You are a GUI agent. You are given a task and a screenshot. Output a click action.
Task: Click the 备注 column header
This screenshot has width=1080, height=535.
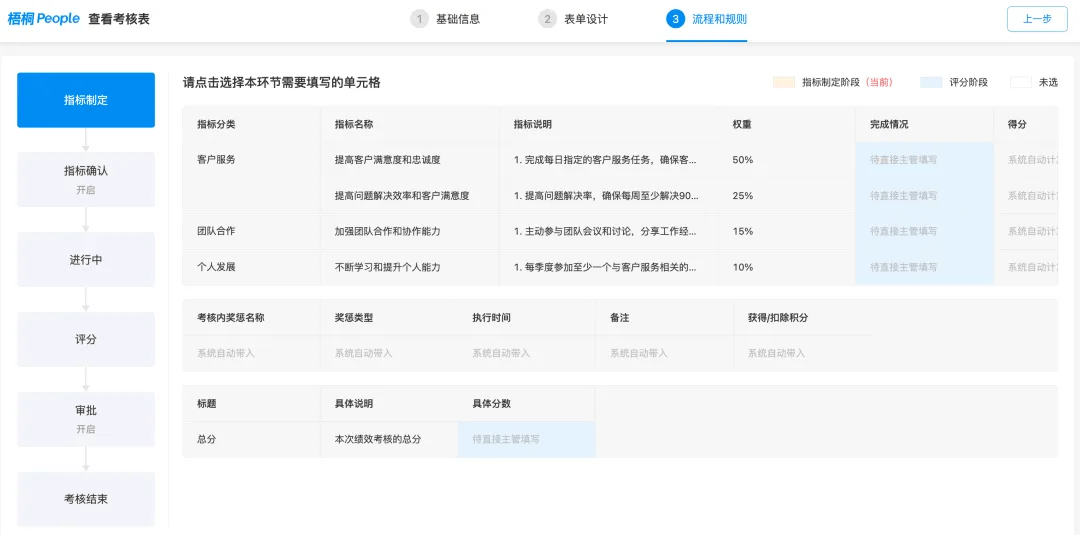[x=665, y=317]
